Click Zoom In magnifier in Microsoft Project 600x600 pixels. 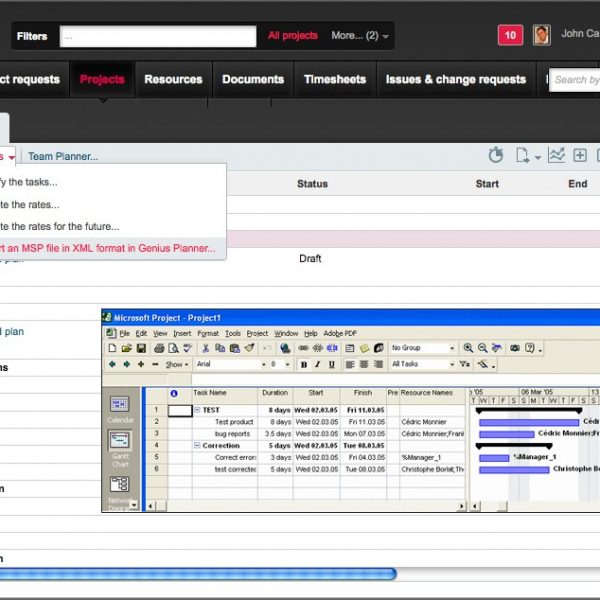coord(468,348)
